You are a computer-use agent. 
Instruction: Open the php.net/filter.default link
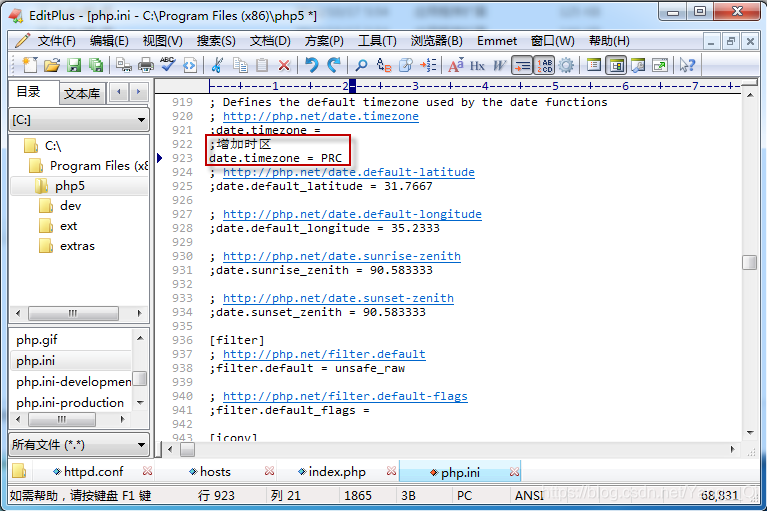pos(324,354)
